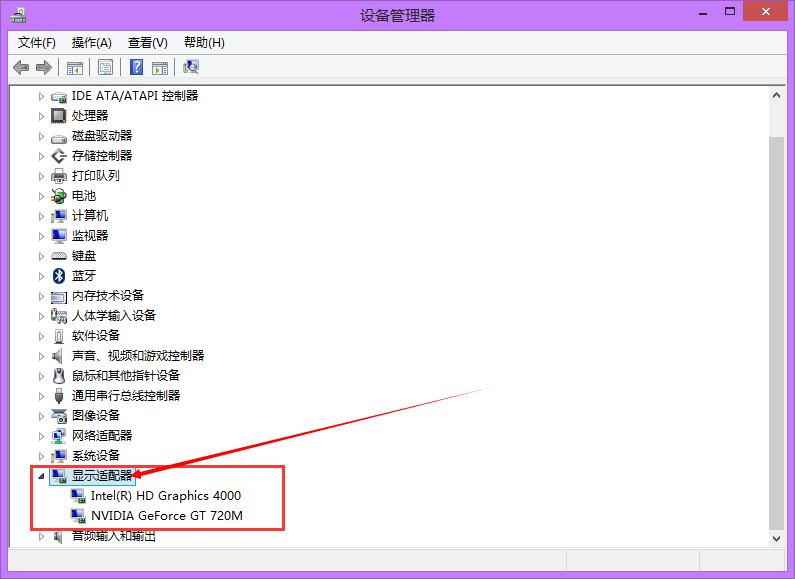795x579 pixels.
Task: Click the 蓝牙 Bluetooth icon
Action: point(59,276)
